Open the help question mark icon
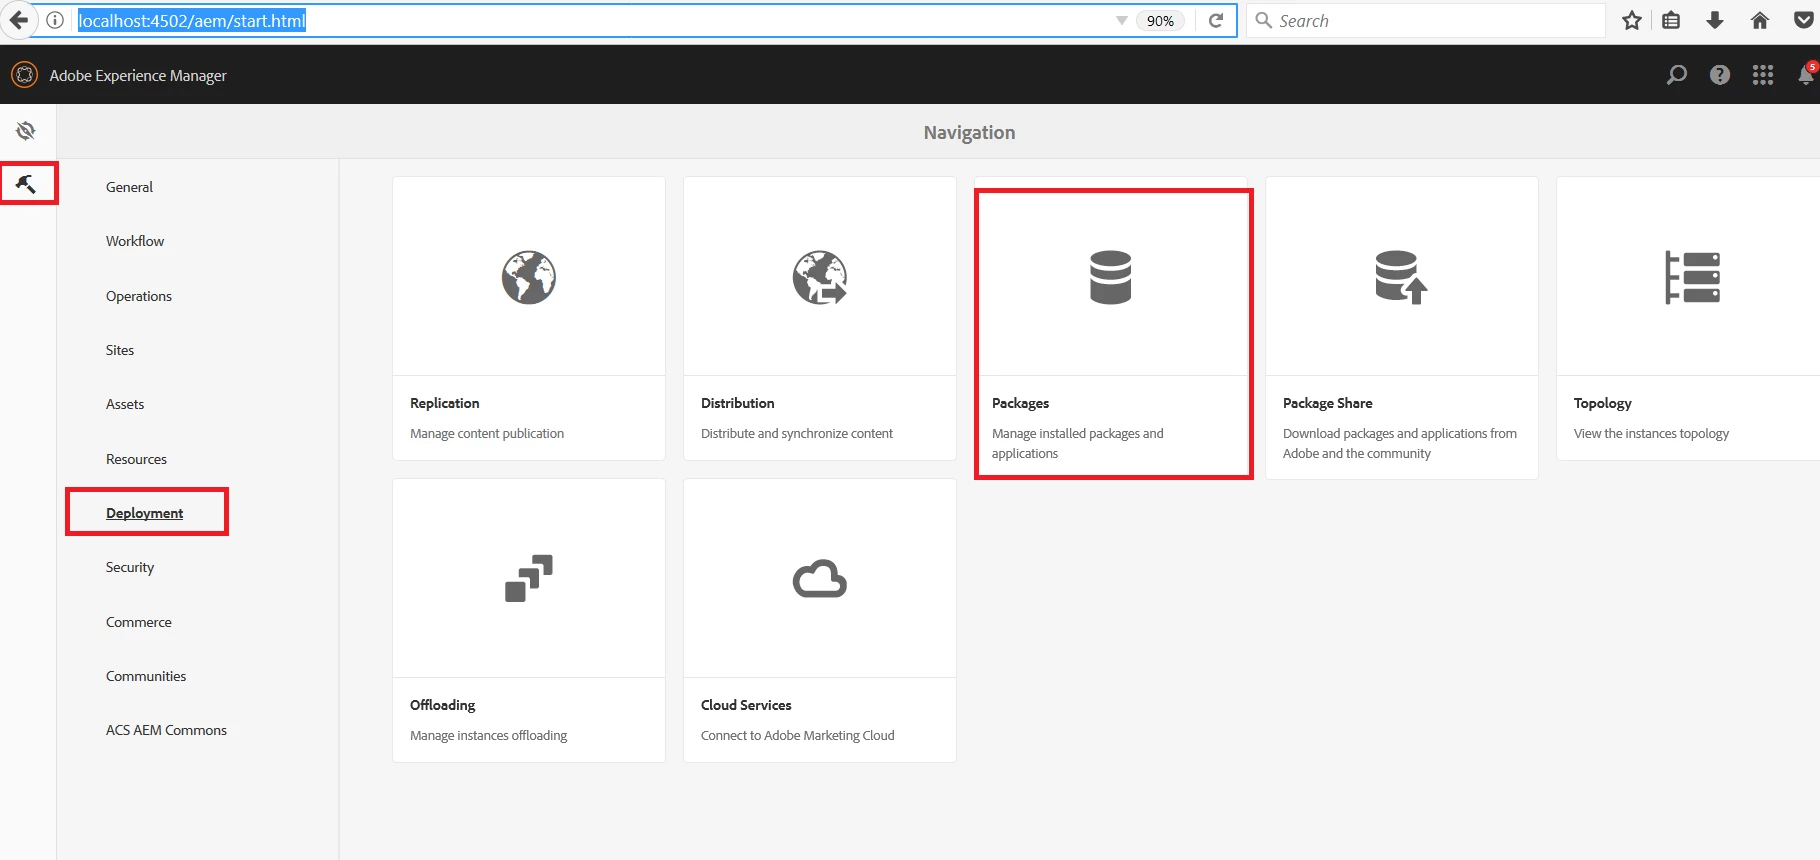Screen dimensions: 1820x860 pos(1720,75)
